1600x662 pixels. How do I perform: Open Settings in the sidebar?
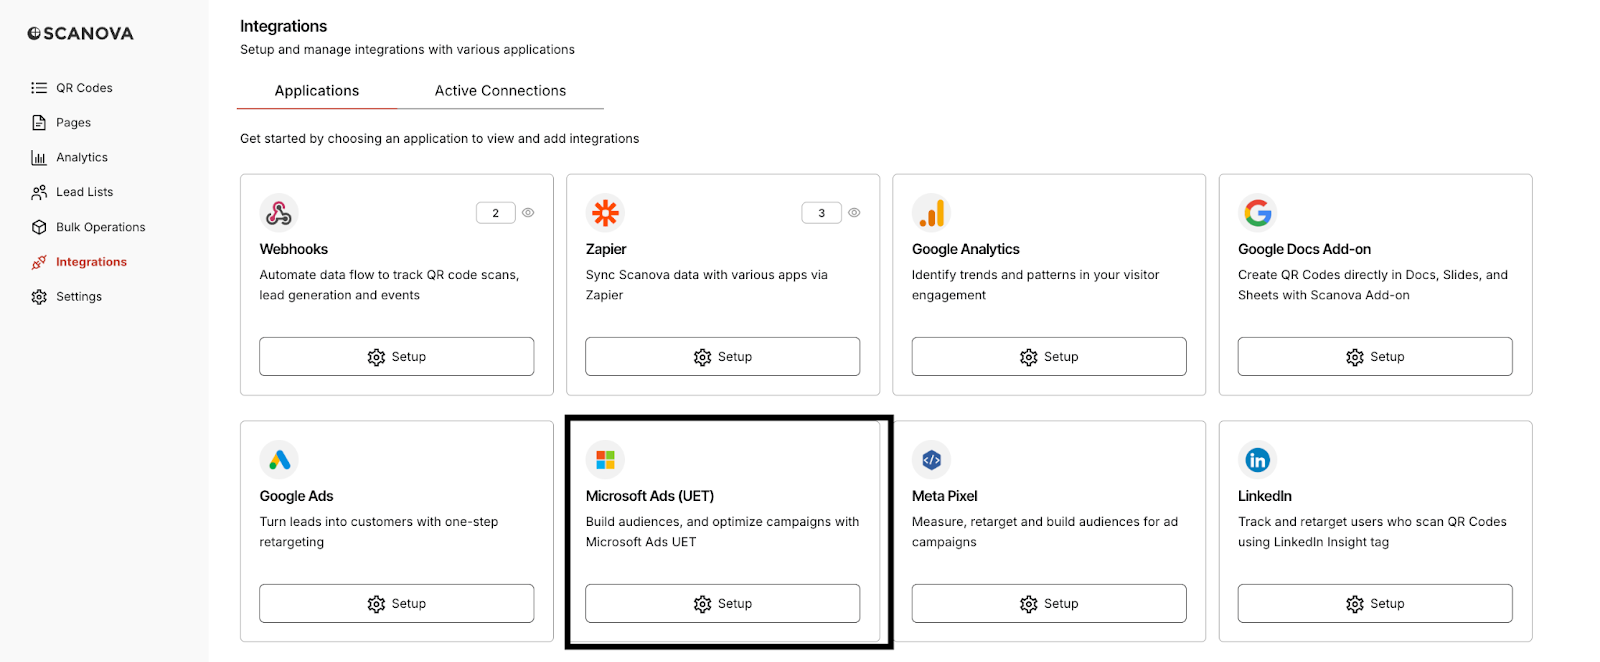pyautogui.click(x=79, y=297)
